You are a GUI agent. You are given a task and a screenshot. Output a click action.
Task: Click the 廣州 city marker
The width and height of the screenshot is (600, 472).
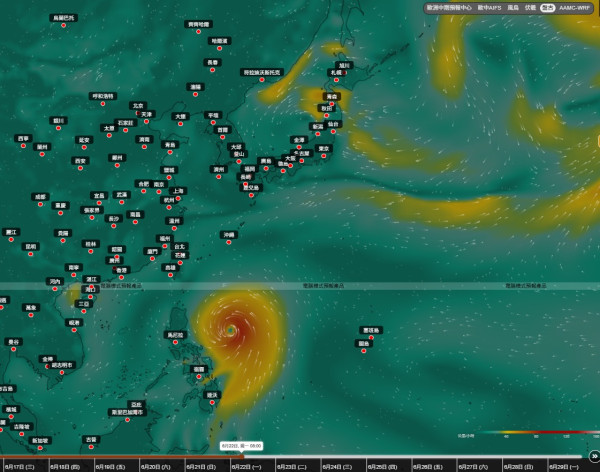(x=114, y=261)
